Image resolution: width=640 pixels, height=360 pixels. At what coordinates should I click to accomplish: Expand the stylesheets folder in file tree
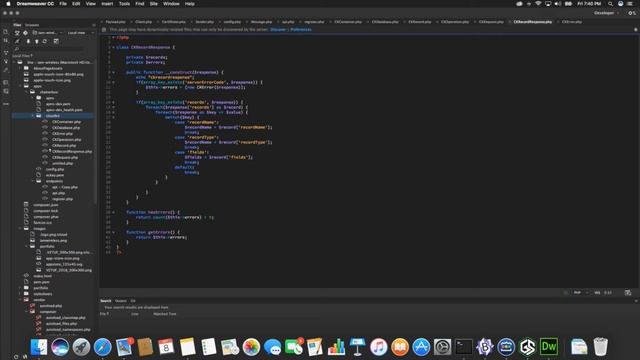(x=20, y=294)
